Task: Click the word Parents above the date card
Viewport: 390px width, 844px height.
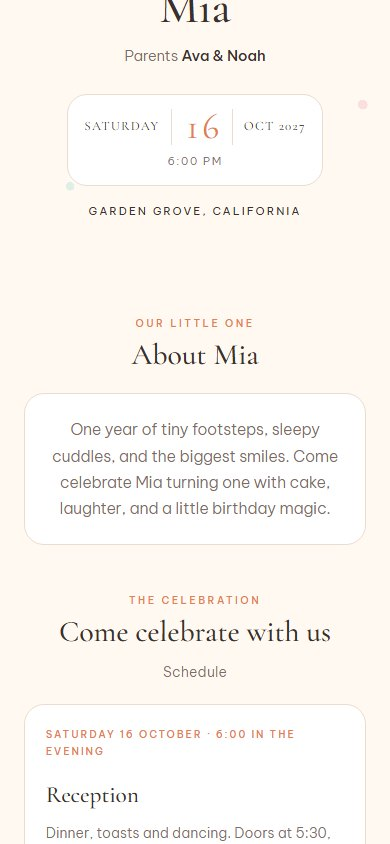Action: point(151,56)
